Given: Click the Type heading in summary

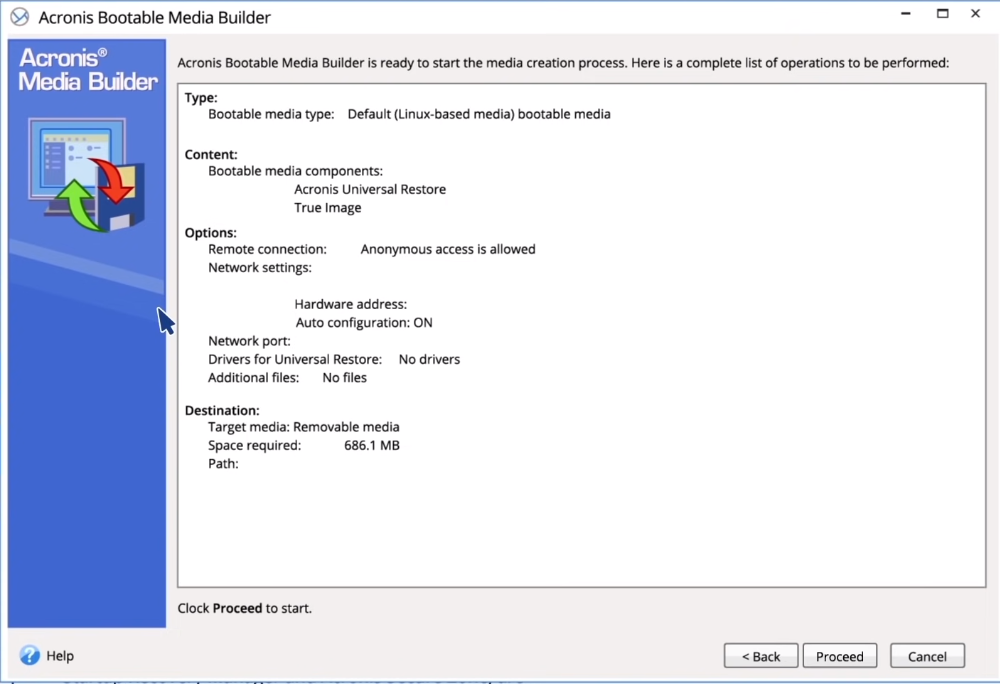Looking at the screenshot, I should click(201, 98).
